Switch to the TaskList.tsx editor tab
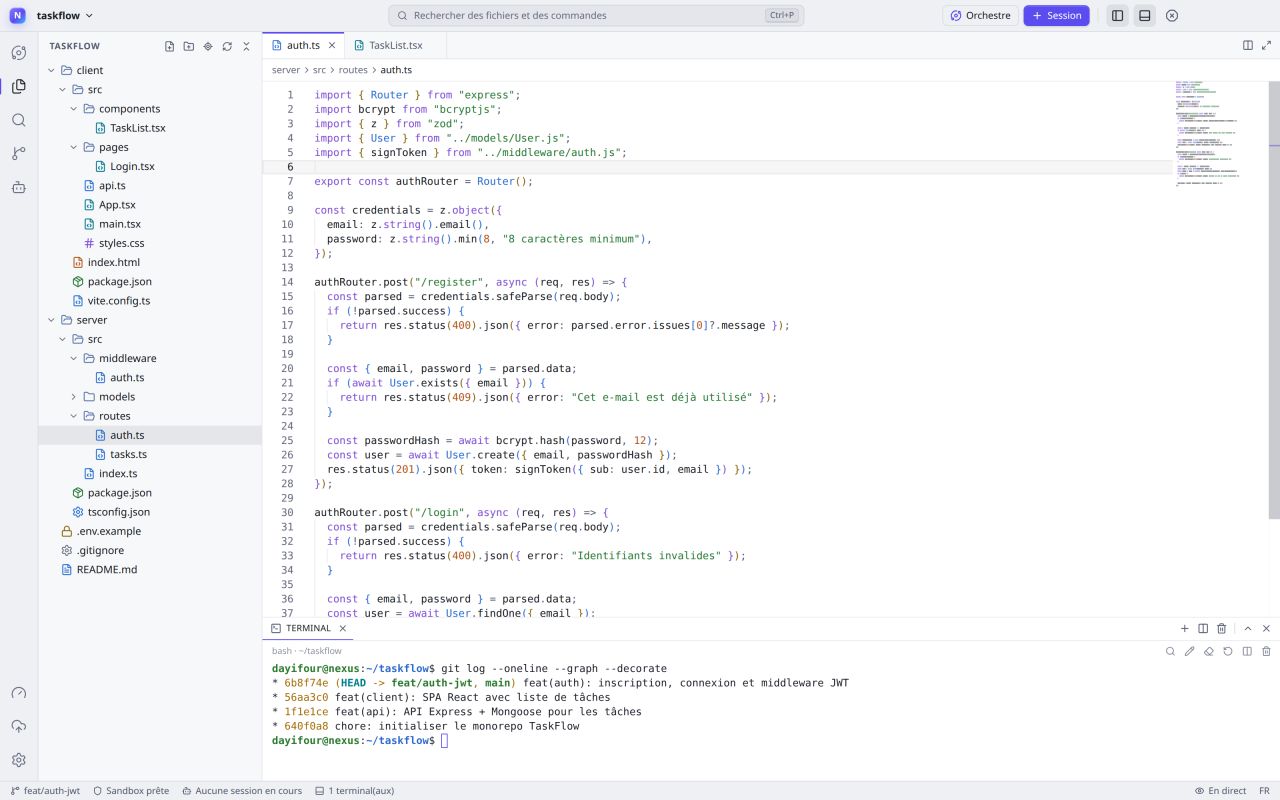This screenshot has height=800, width=1280. pyautogui.click(x=395, y=45)
